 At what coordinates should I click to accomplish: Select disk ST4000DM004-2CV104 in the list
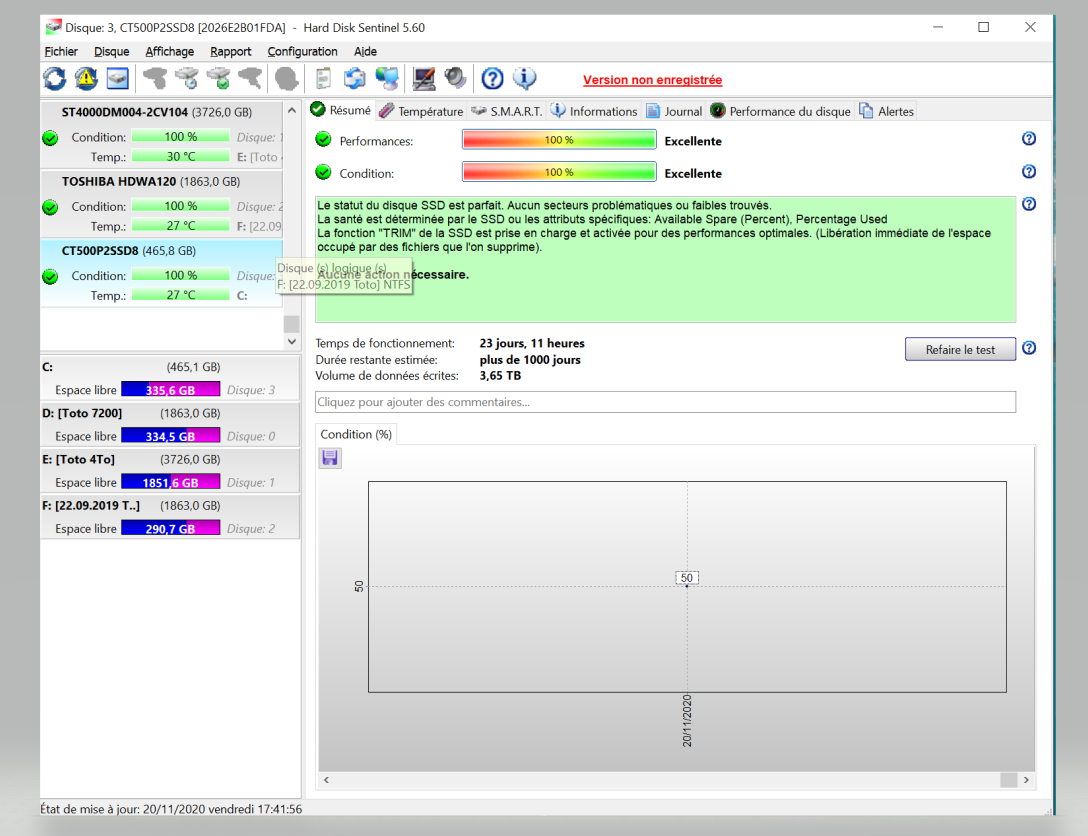pos(162,135)
